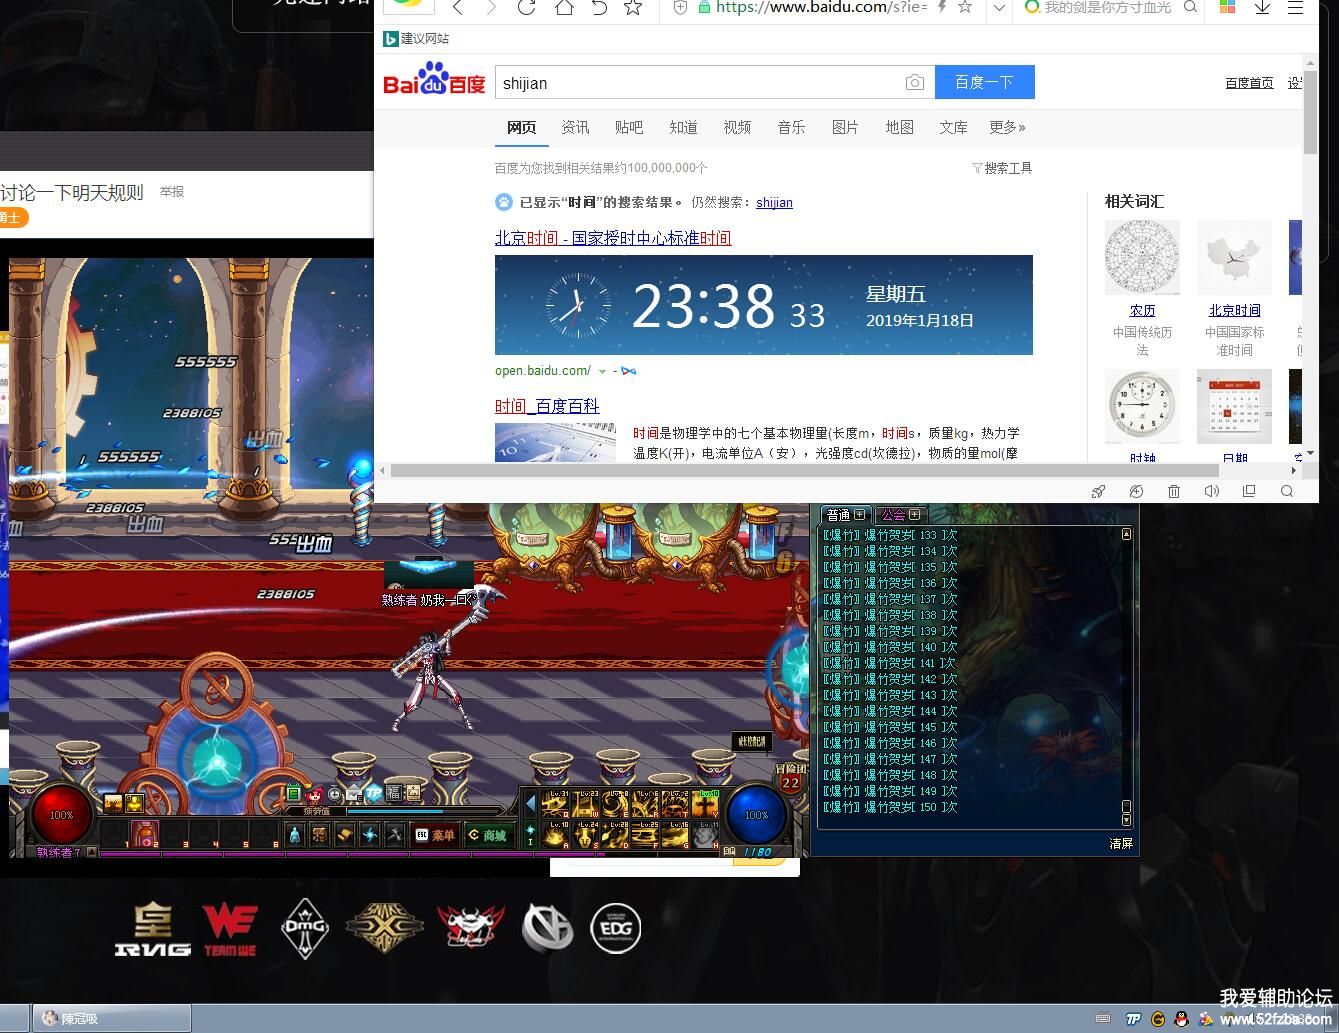Expand the 公会 chat tab plus box
The height and width of the screenshot is (1033, 1339).
914,514
